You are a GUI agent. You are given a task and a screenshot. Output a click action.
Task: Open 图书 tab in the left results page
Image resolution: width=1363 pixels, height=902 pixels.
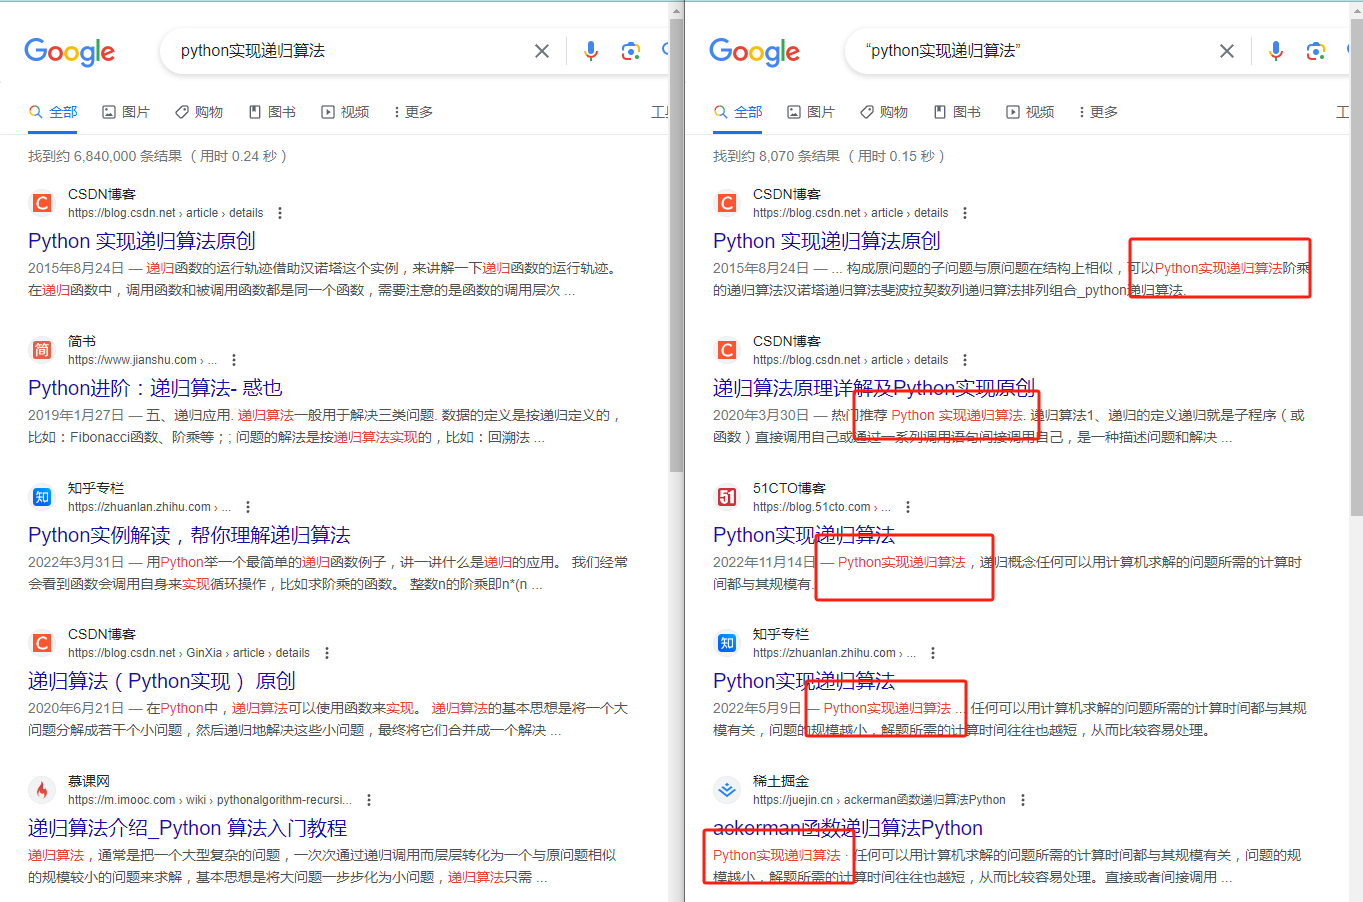click(272, 112)
